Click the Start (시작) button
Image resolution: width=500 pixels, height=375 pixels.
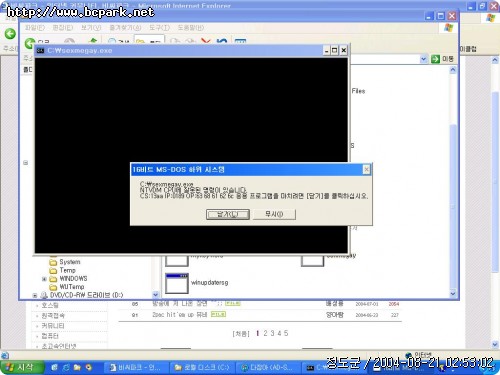(22, 367)
